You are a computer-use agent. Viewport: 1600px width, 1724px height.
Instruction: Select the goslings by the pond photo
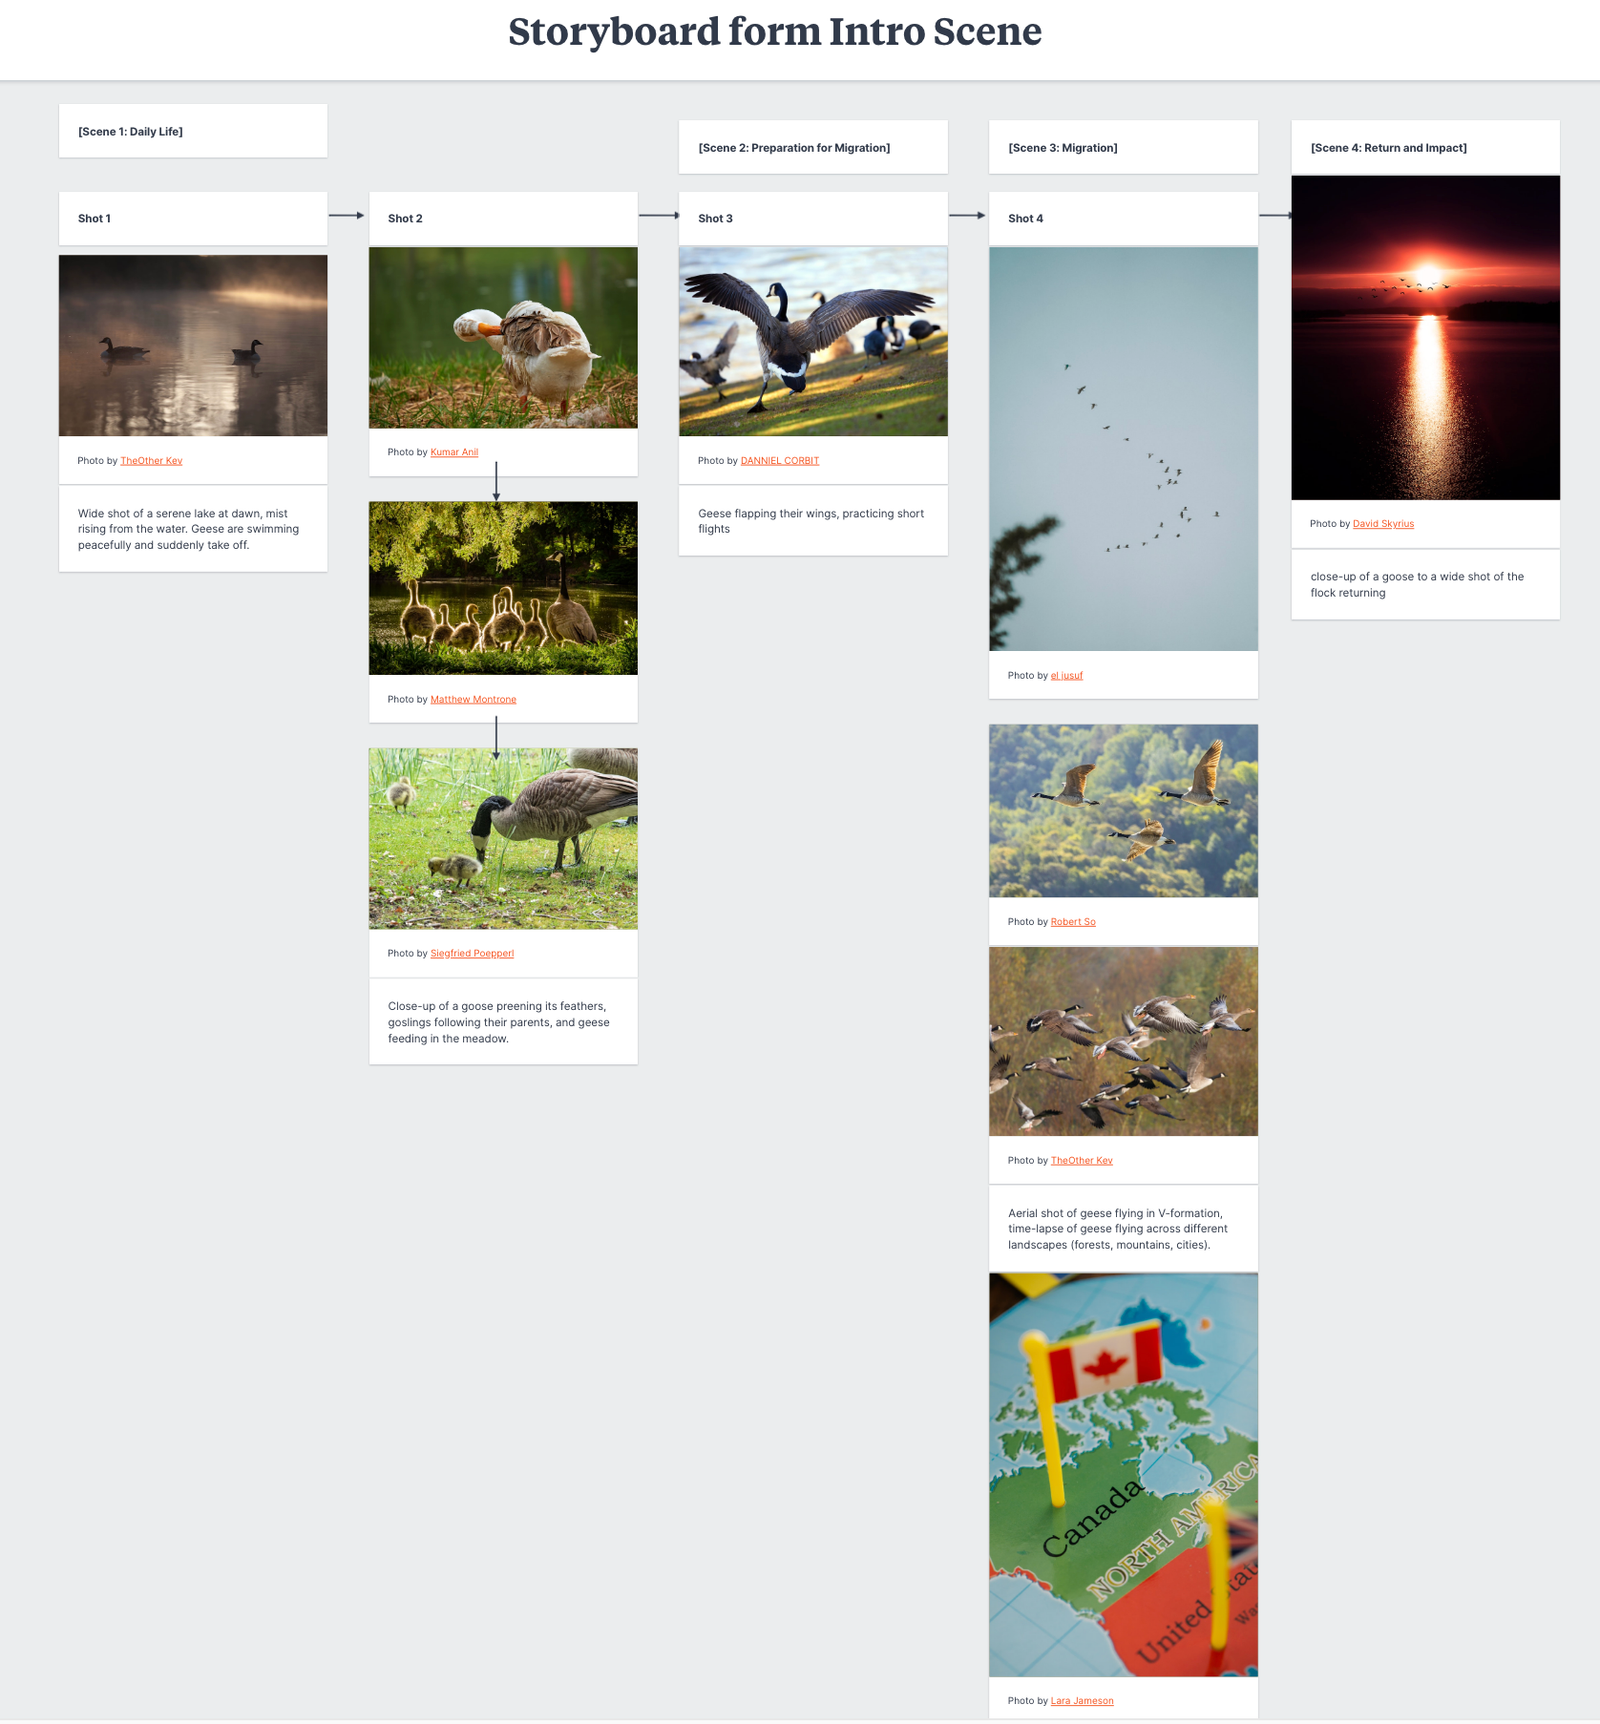click(x=503, y=588)
